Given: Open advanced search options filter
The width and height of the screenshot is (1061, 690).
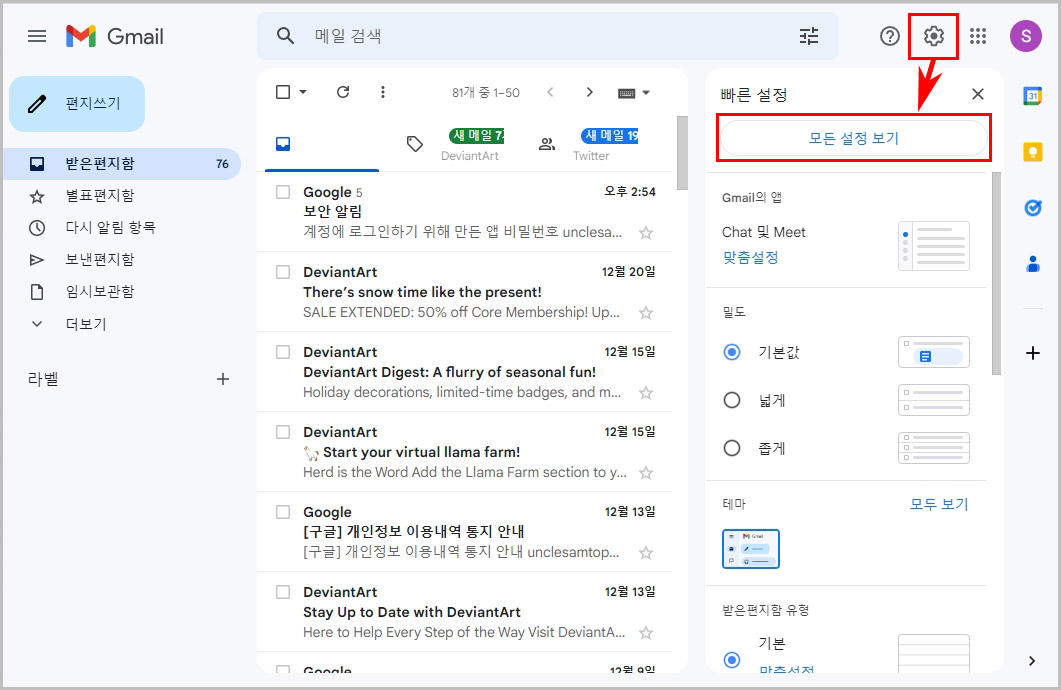Looking at the screenshot, I should coord(808,36).
